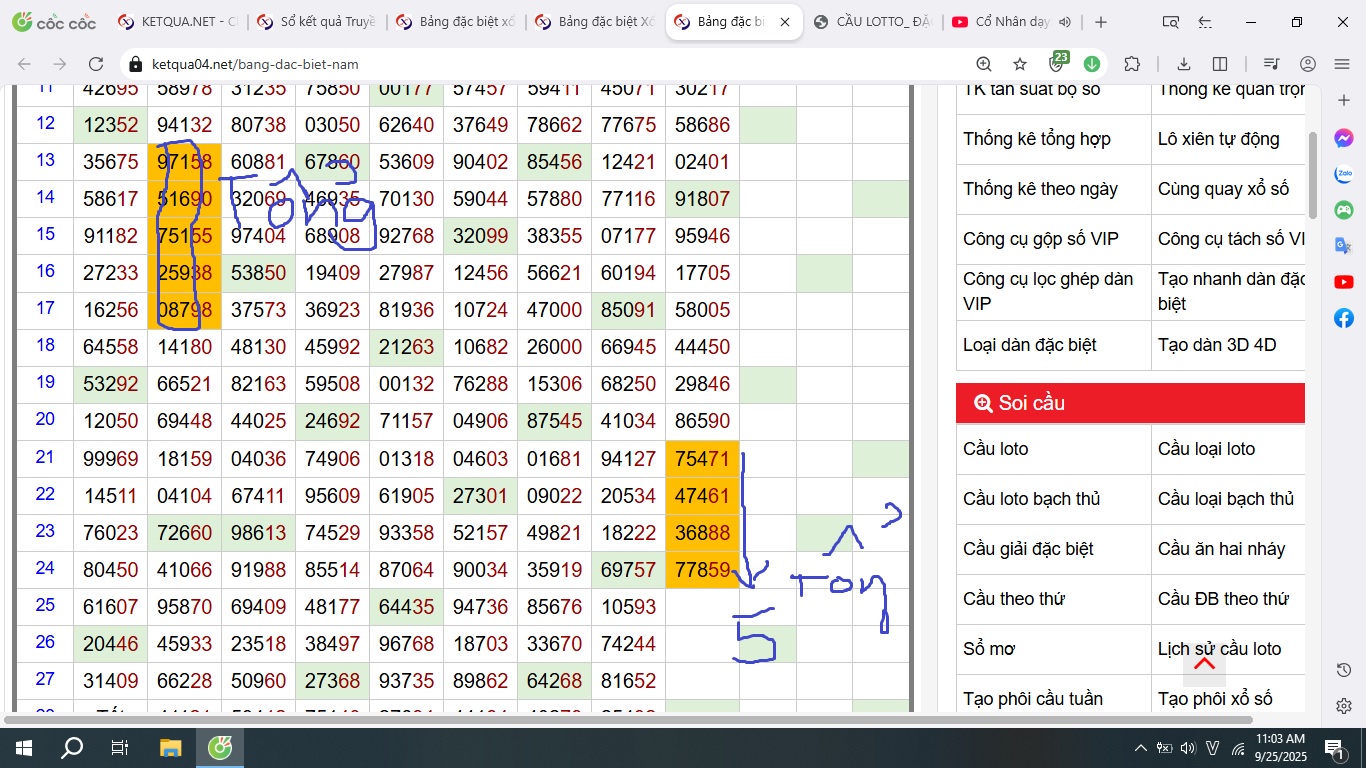Switch to the CẦU LOTTO tab
The image size is (1366, 768).
click(870, 22)
